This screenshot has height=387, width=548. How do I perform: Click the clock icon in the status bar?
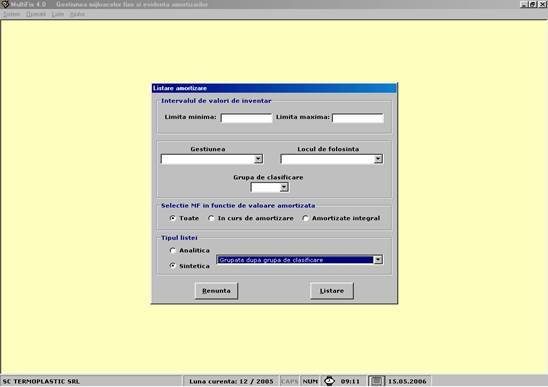coord(329,381)
